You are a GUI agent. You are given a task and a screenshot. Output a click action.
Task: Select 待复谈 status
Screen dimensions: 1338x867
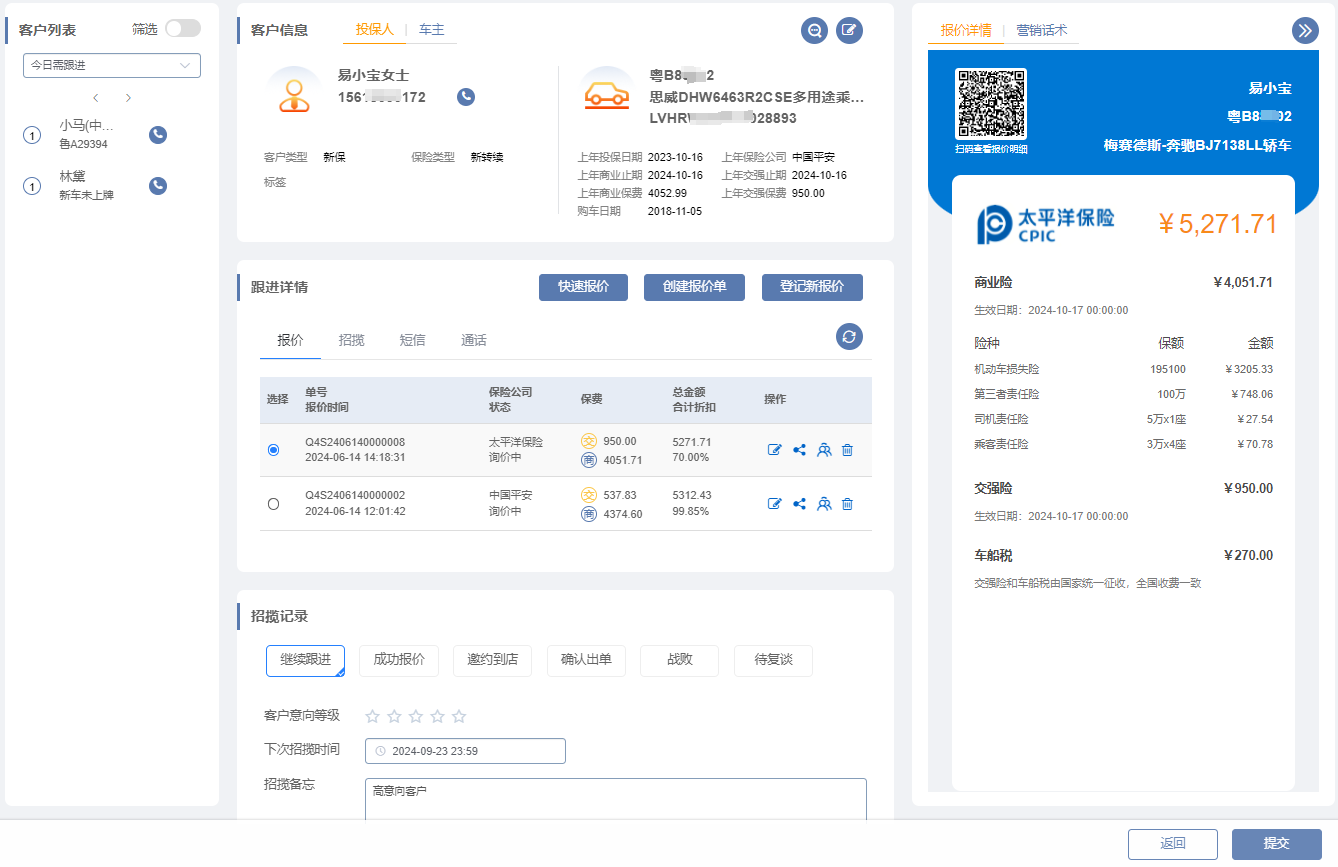pyautogui.click(x=773, y=660)
